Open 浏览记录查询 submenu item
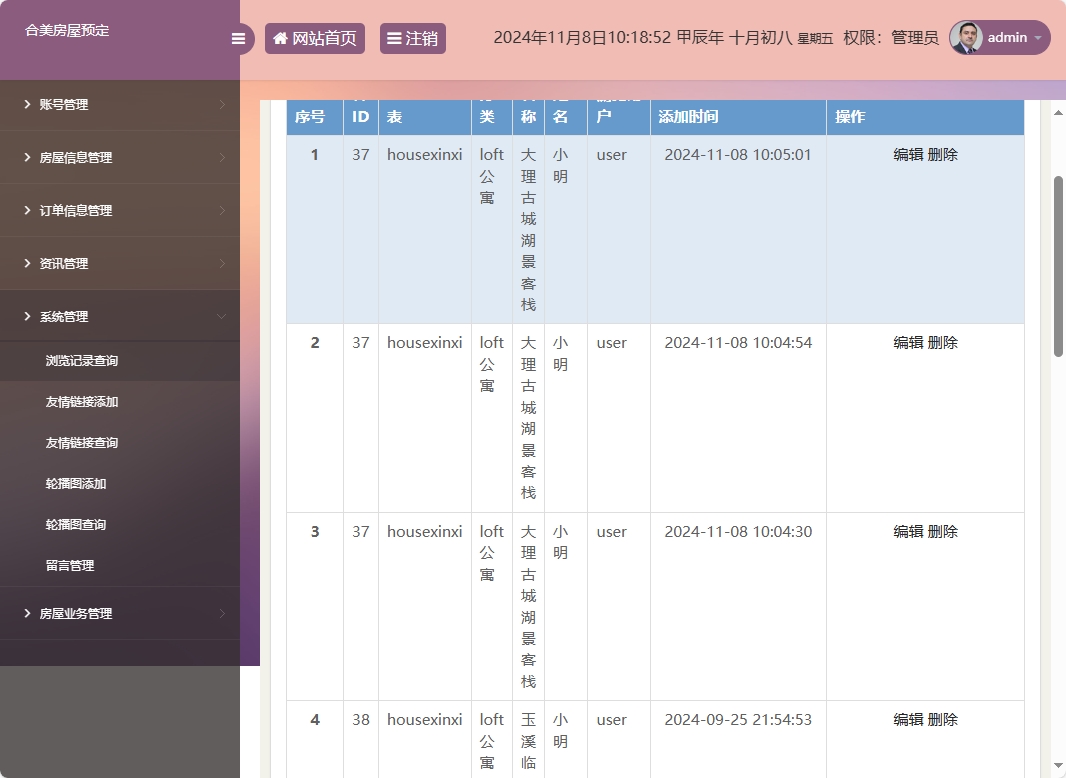1066x778 pixels. (82, 361)
